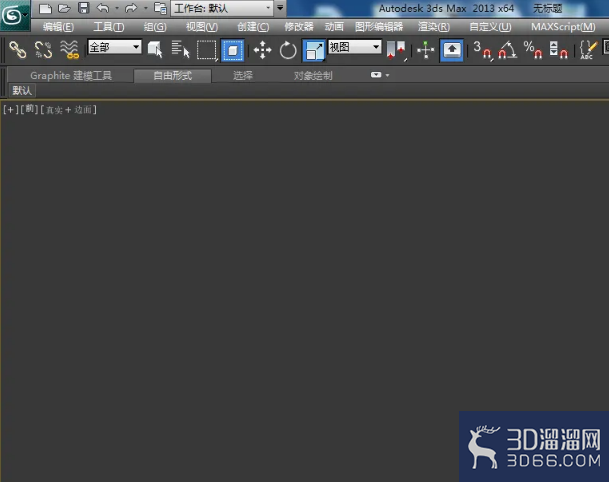Undo the last action arrow
This screenshot has width=609, height=482.
tap(103, 8)
